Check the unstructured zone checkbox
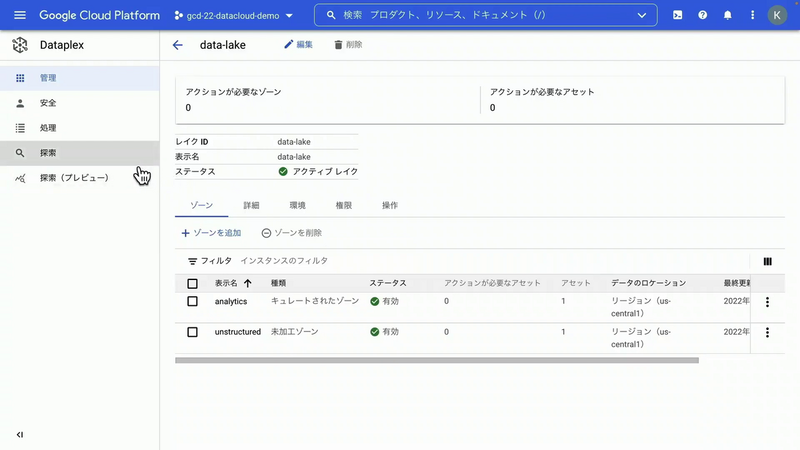Screen dimensions: 800x450 click(x=192, y=332)
